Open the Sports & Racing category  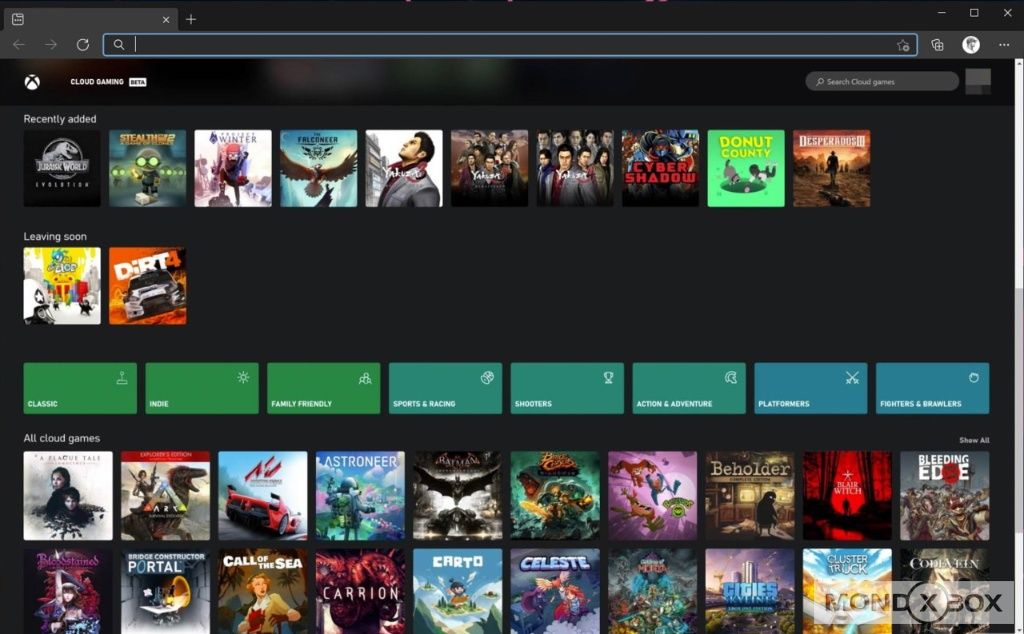click(445, 388)
